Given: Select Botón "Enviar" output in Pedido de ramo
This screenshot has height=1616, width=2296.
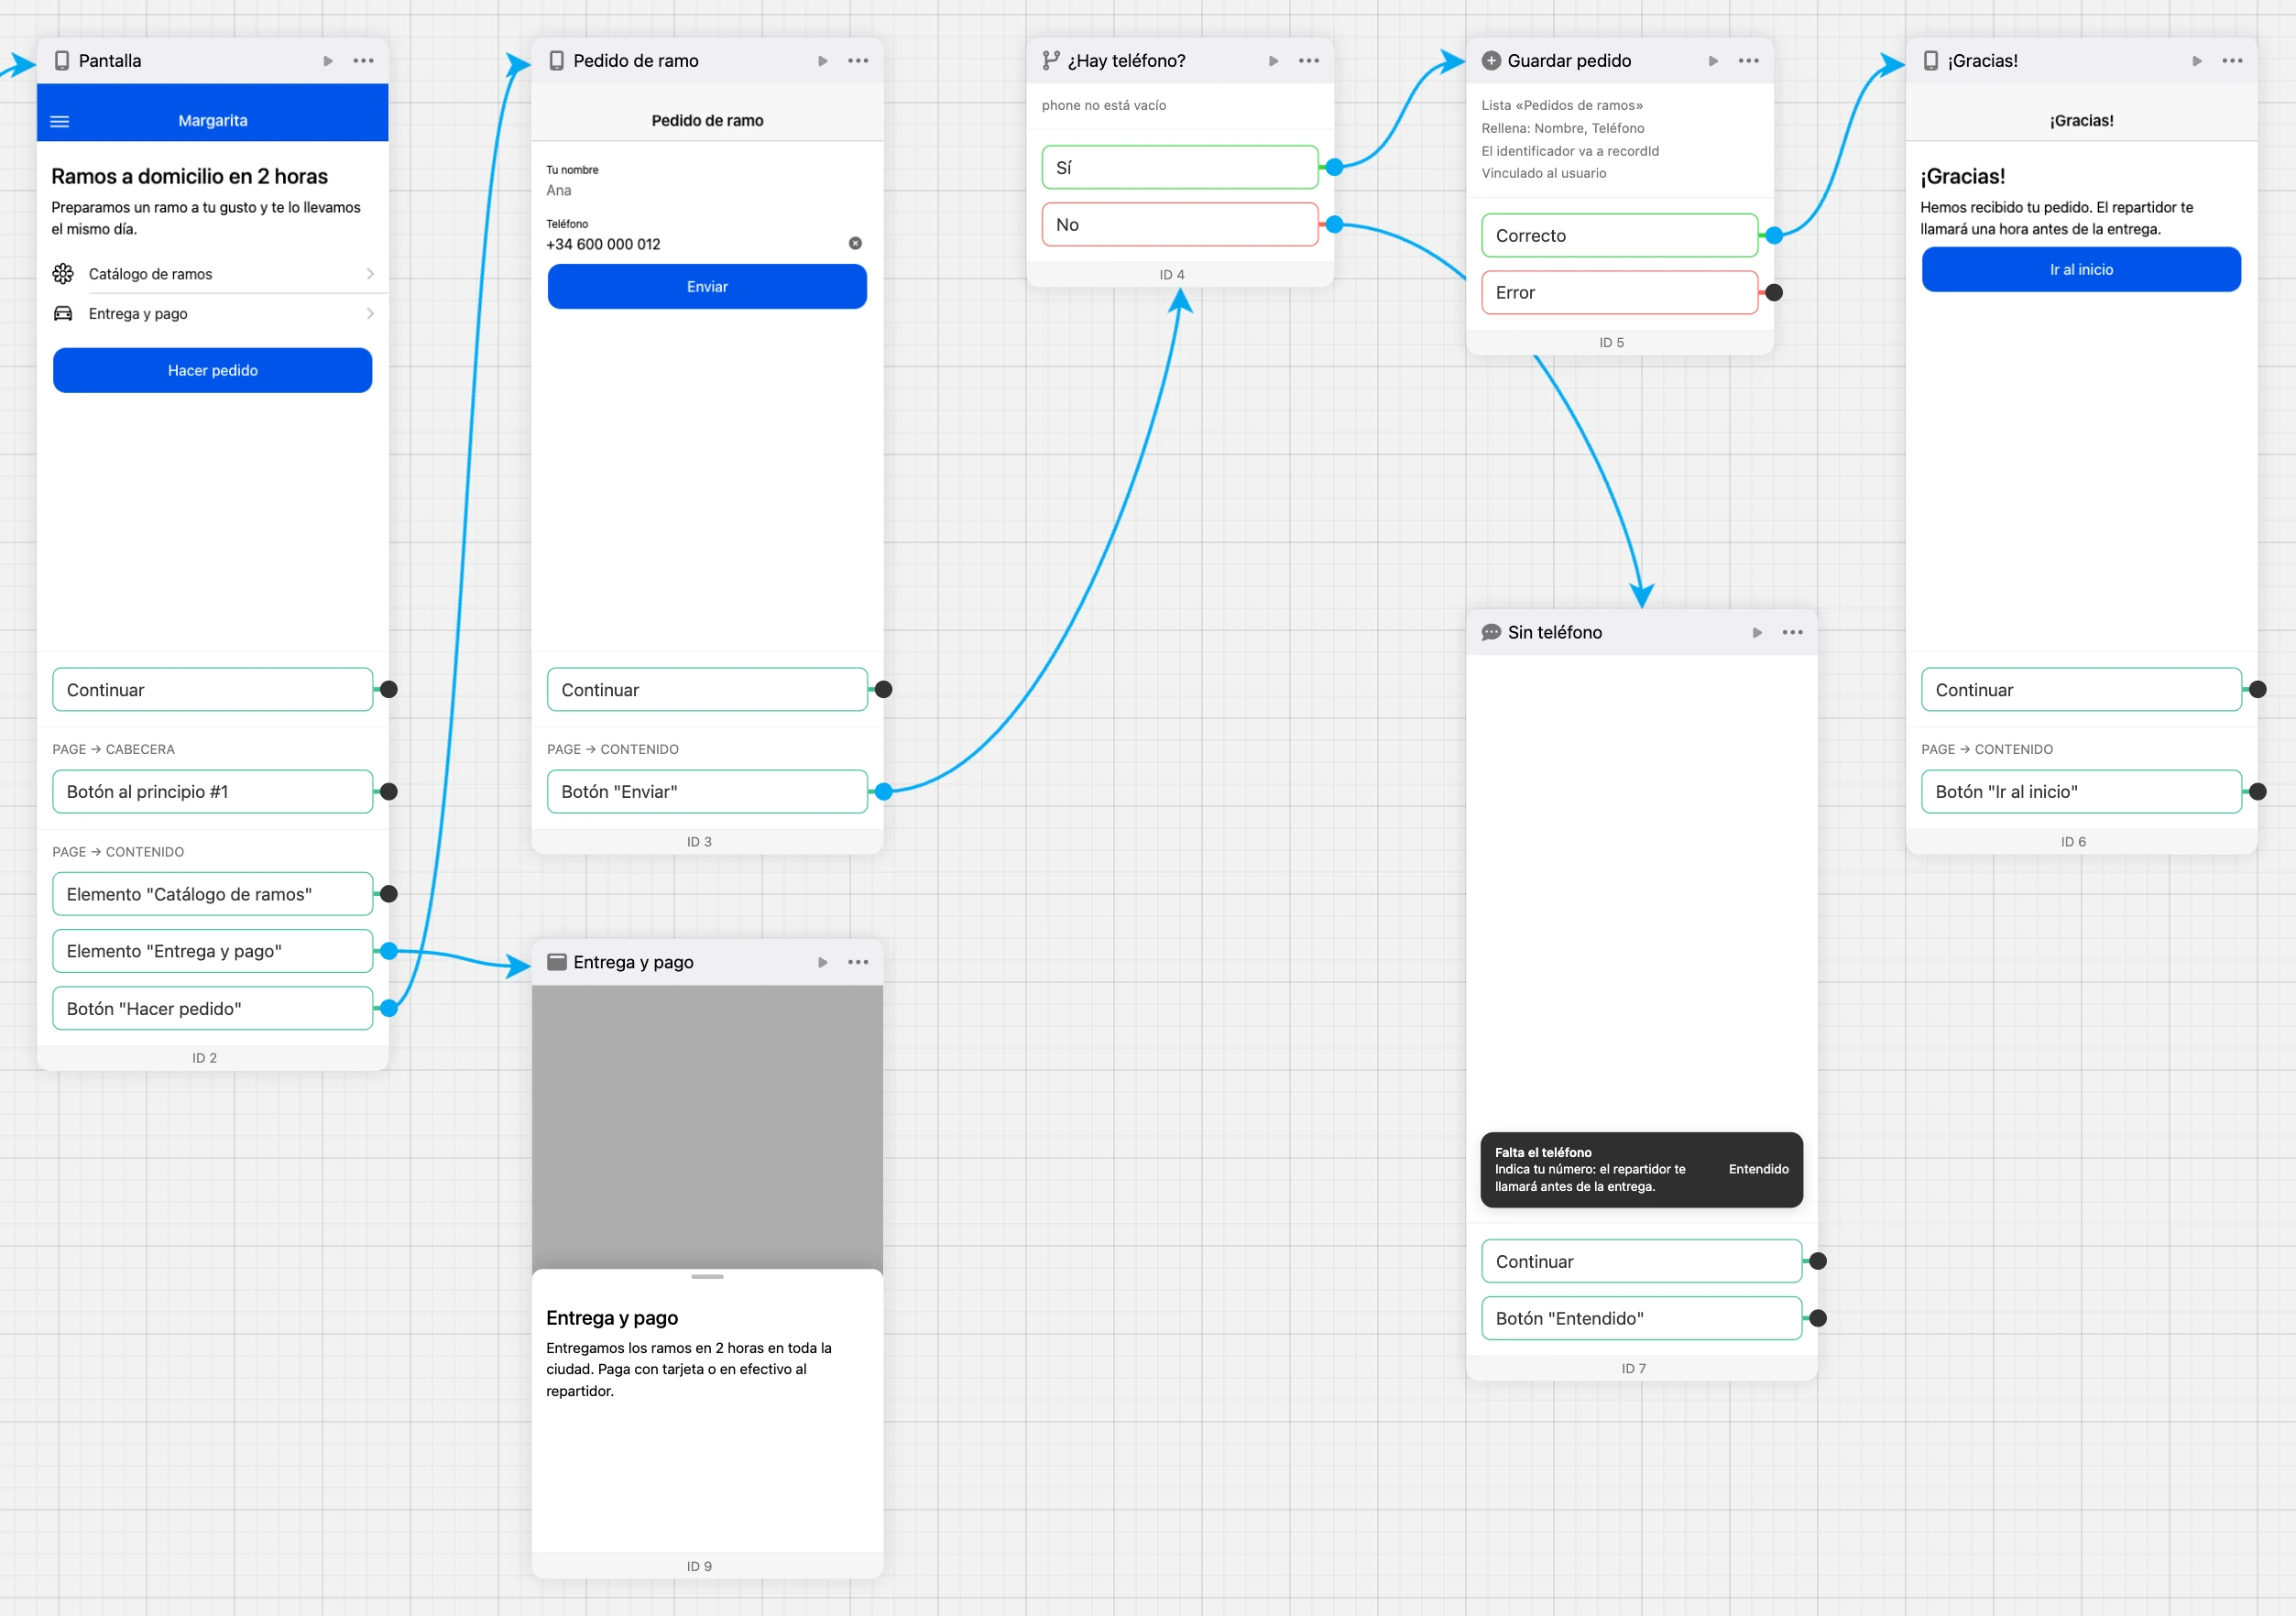Looking at the screenshot, I should tap(708, 792).
